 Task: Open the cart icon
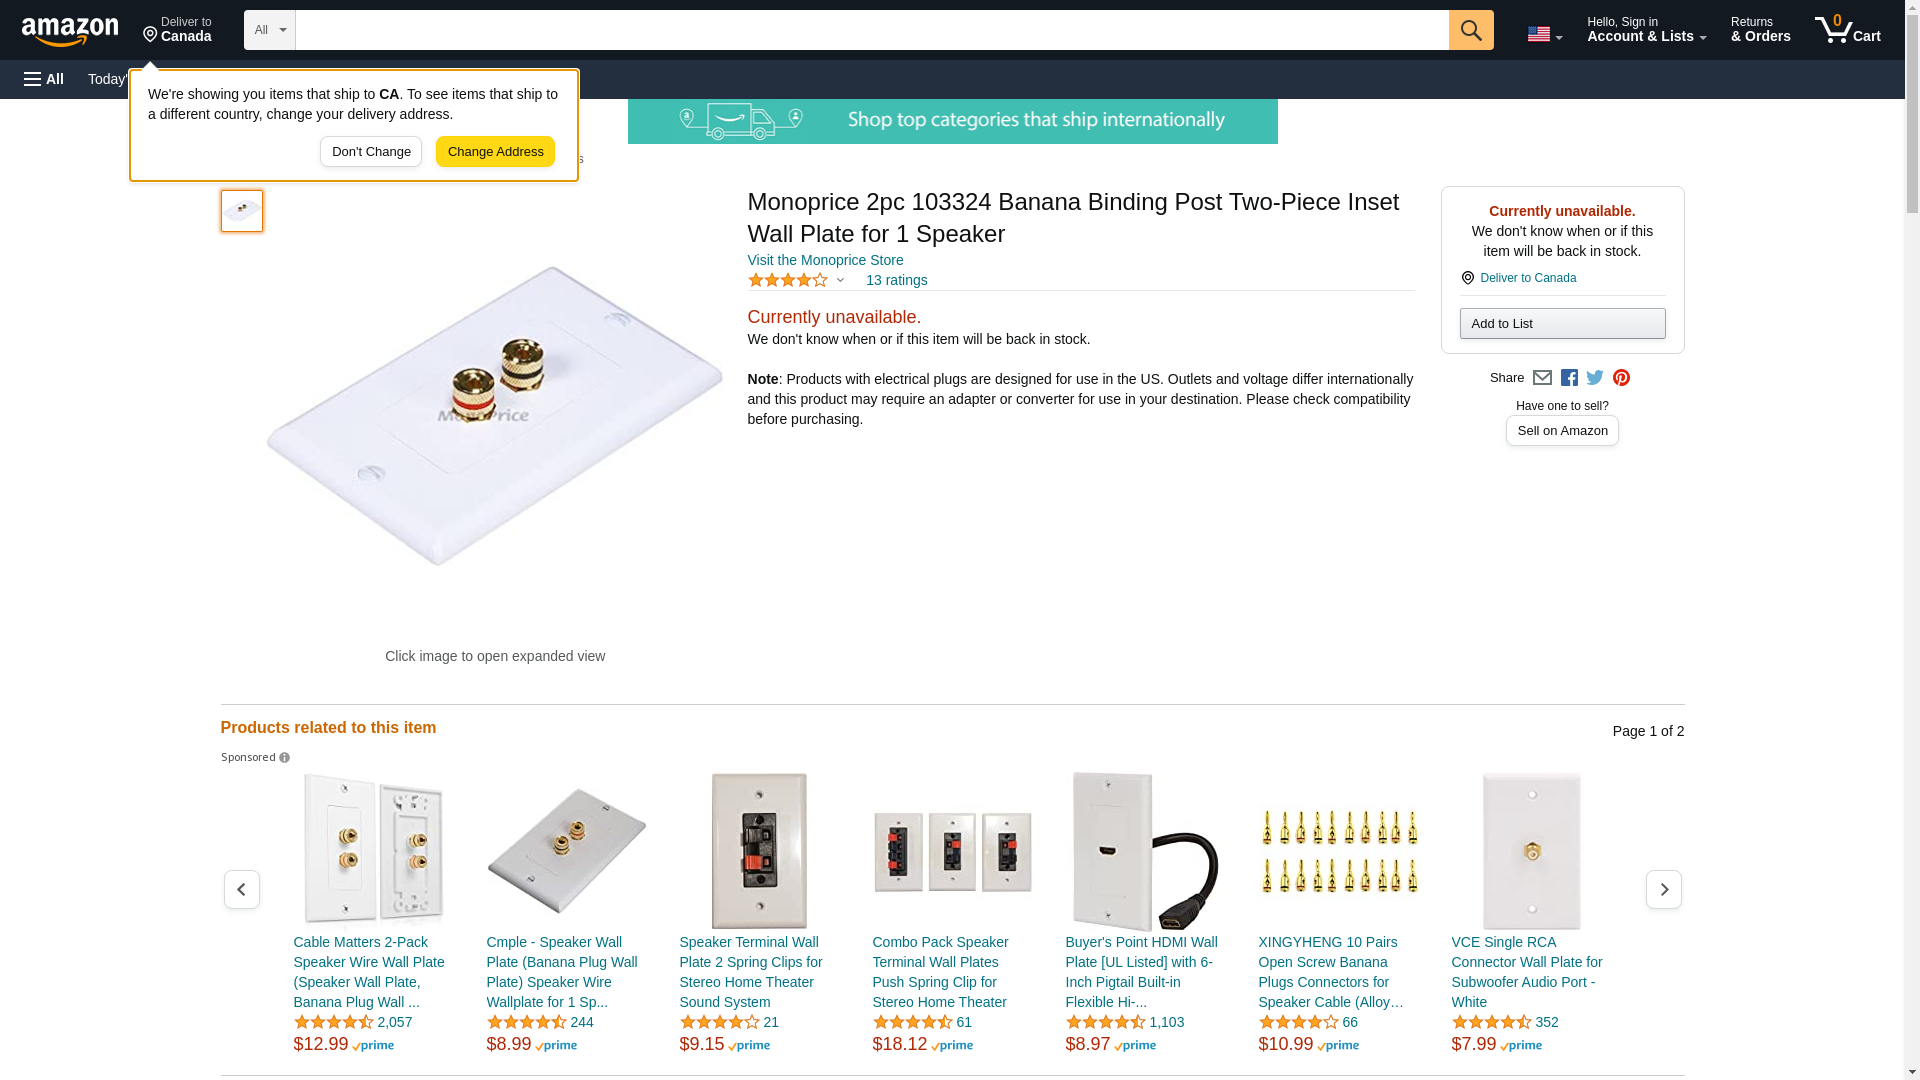(1848, 30)
